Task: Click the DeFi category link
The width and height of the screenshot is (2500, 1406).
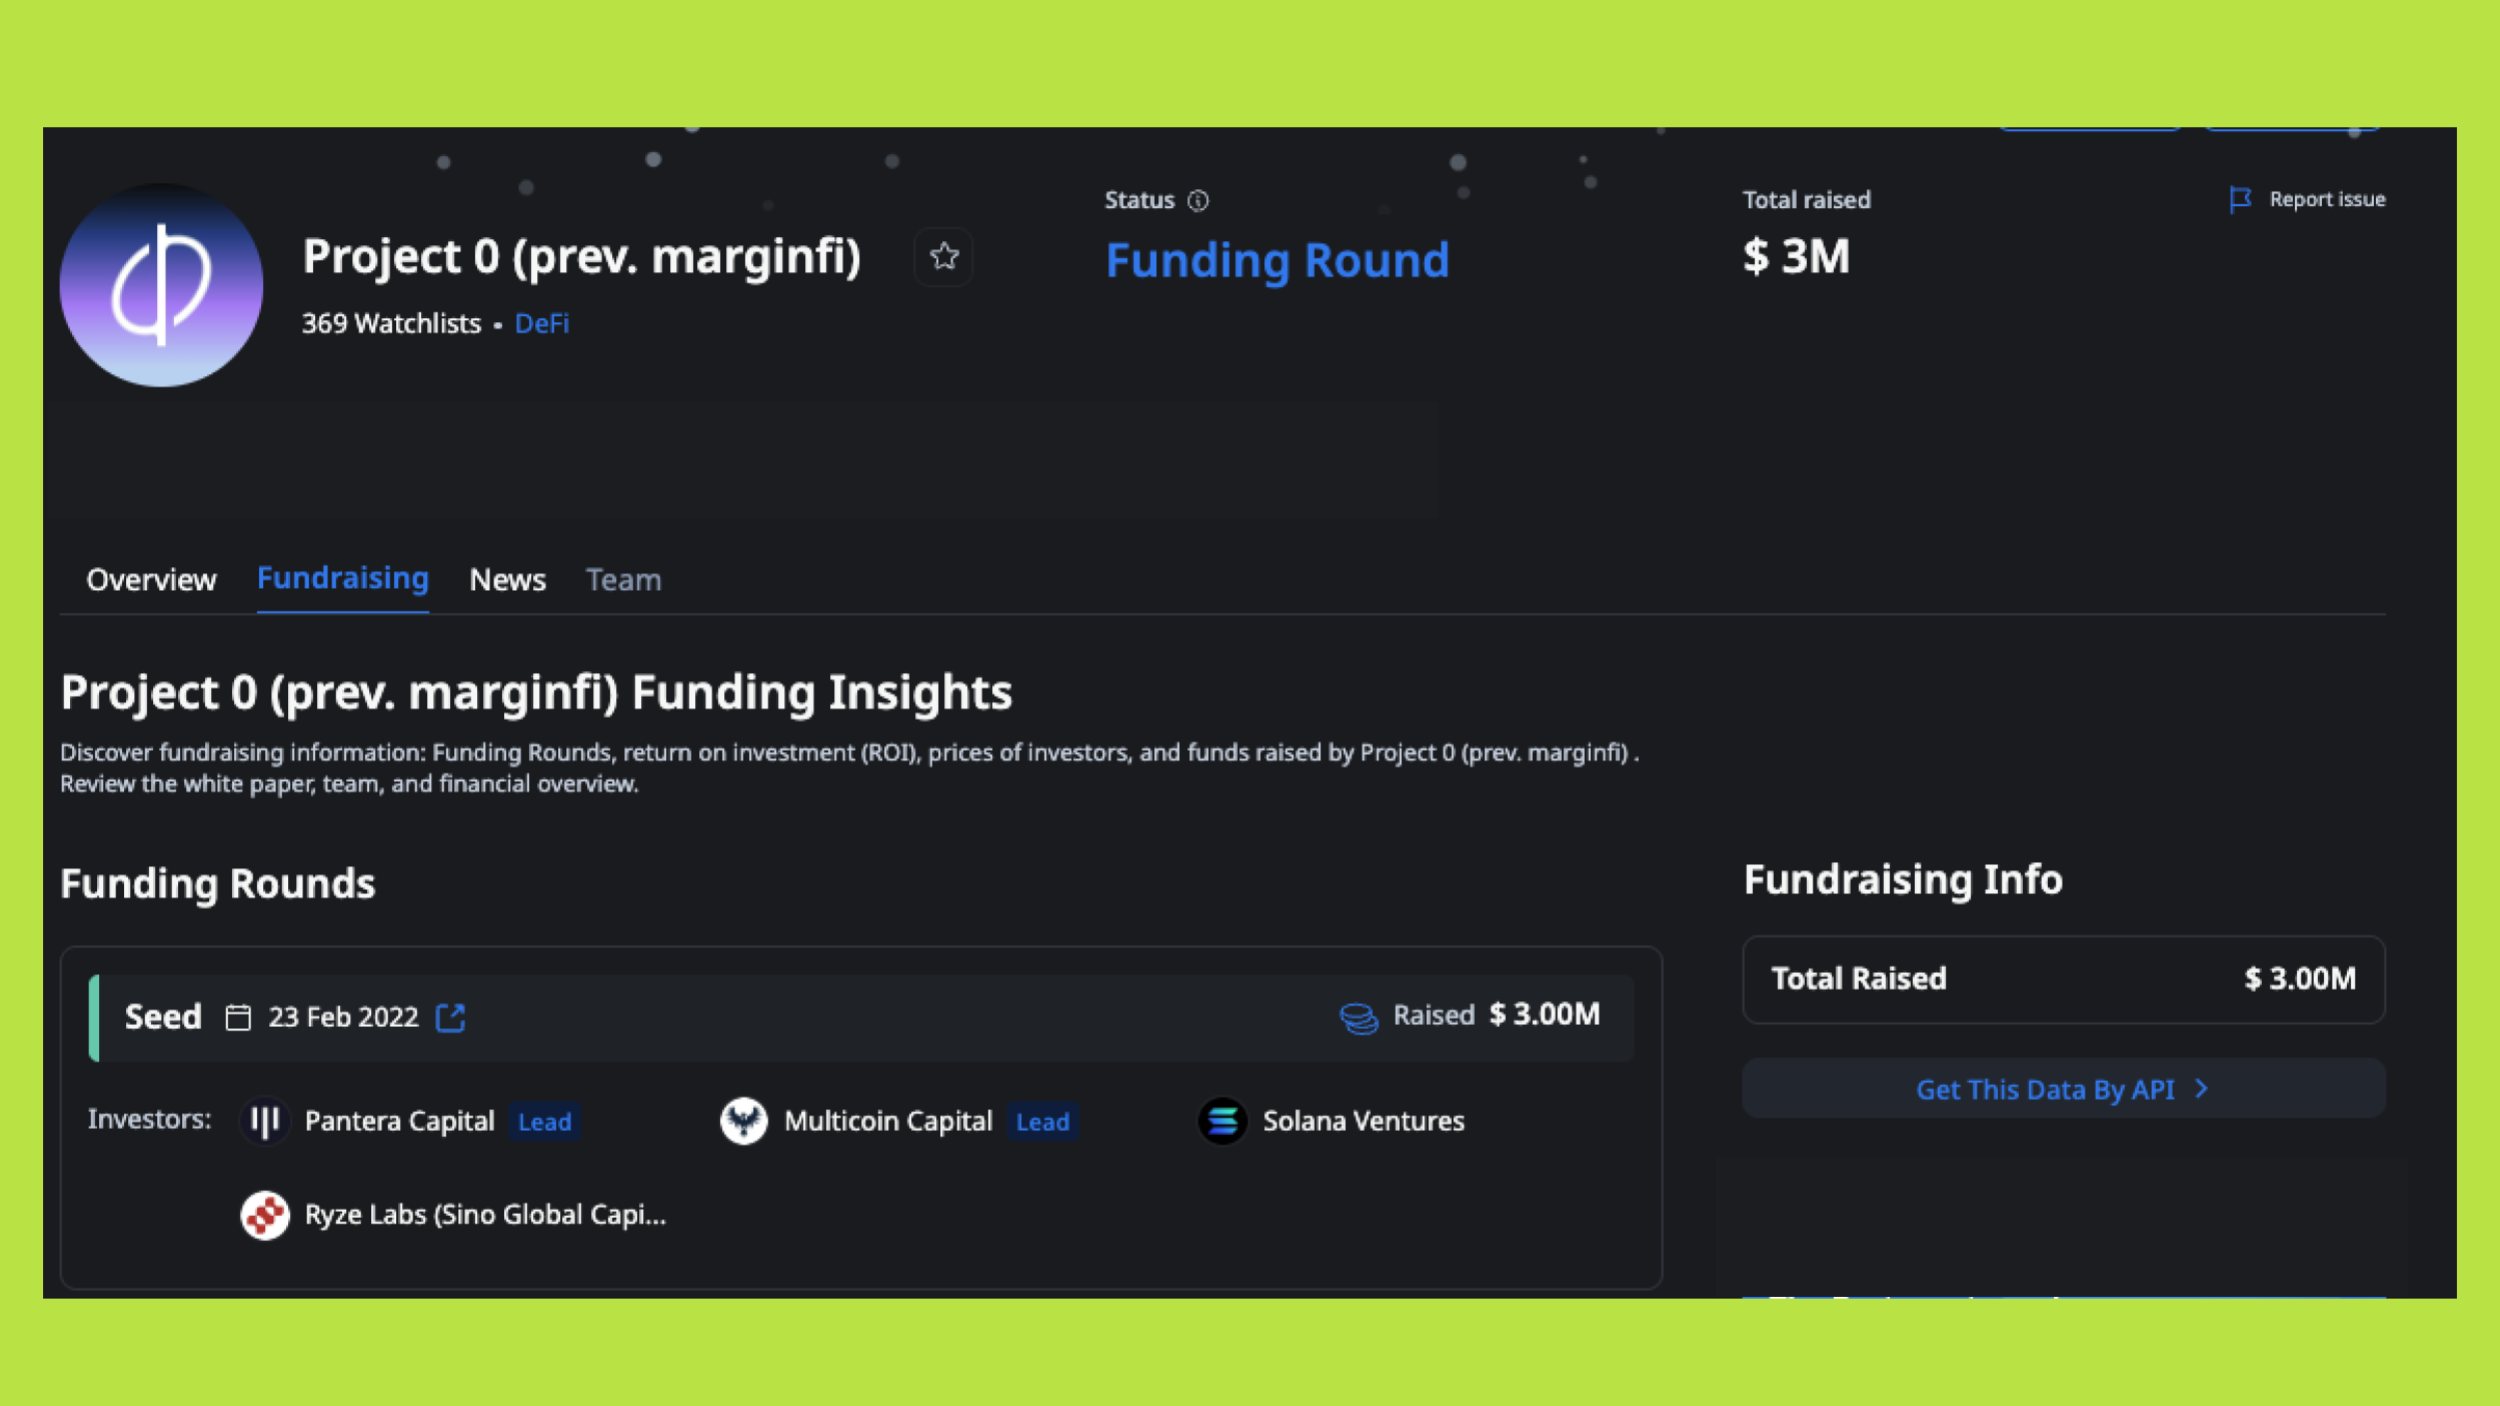Action: click(x=541, y=324)
